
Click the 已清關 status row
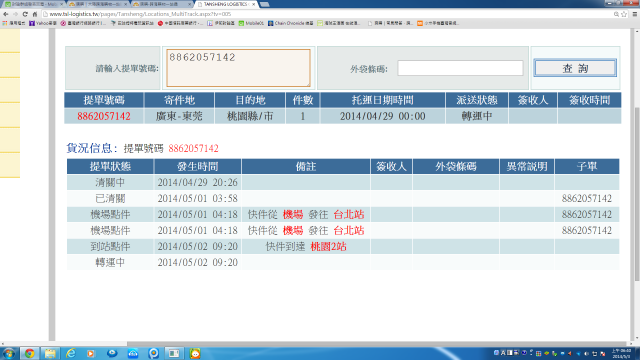343,198
